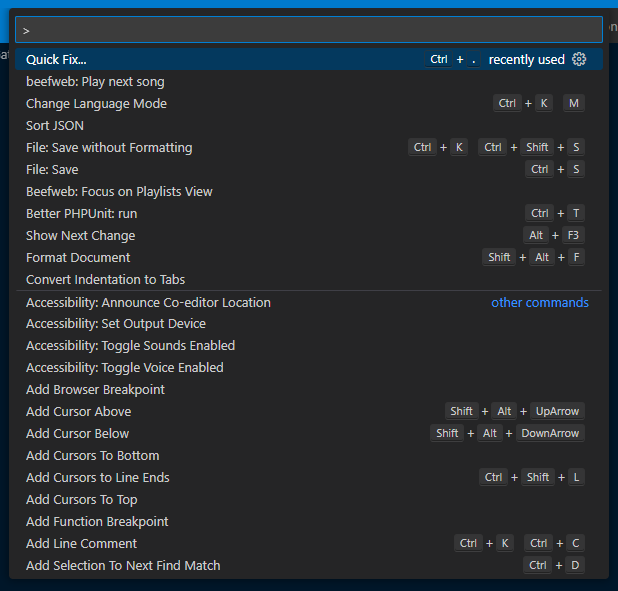Choose the Format Document command
The image size is (618, 591).
78,258
